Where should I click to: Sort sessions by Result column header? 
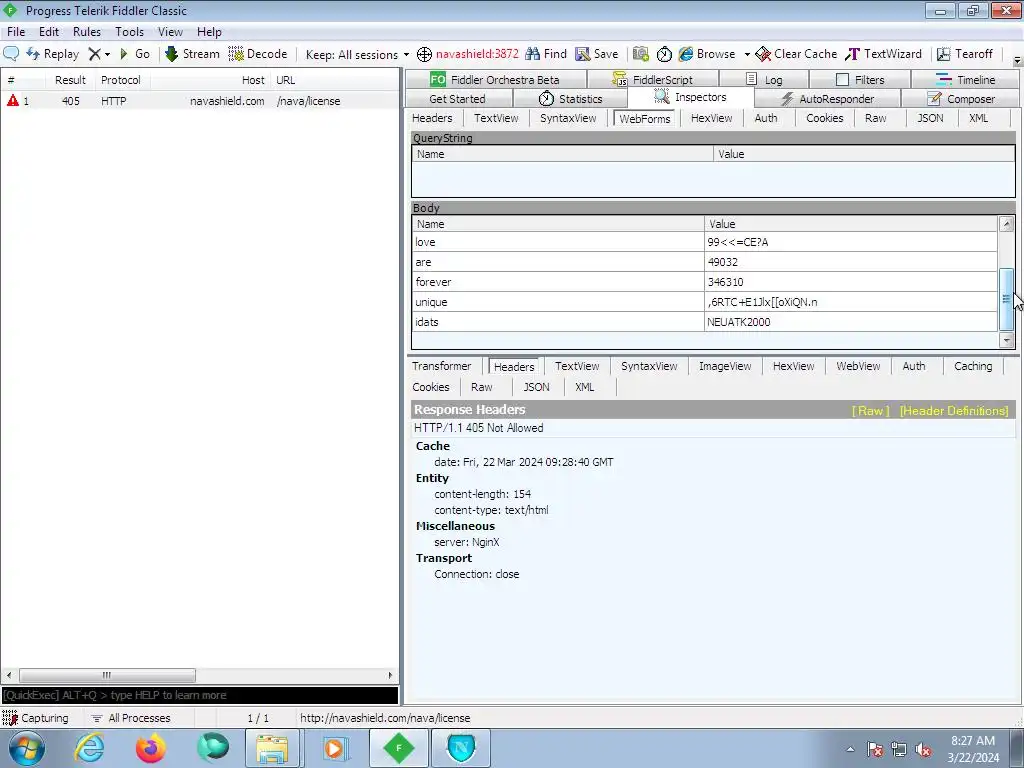click(70, 80)
